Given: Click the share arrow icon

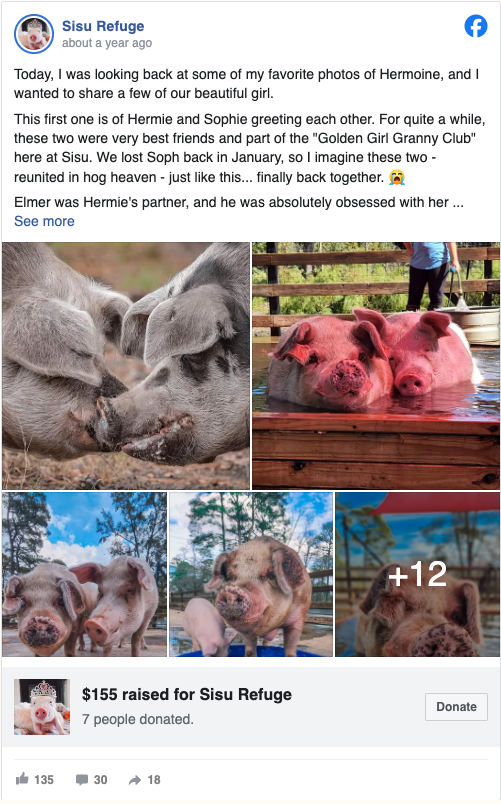Looking at the screenshot, I should 134,780.
